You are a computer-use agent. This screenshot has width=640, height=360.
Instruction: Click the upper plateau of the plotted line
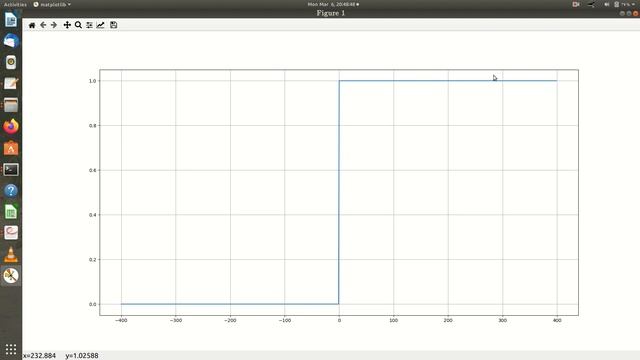(448, 80)
